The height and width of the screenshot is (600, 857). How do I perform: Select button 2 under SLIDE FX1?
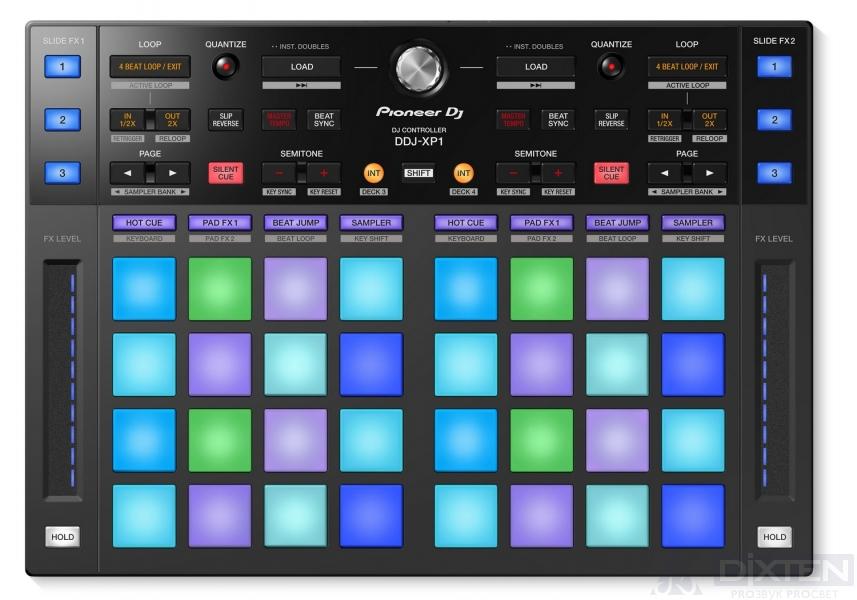click(x=62, y=120)
